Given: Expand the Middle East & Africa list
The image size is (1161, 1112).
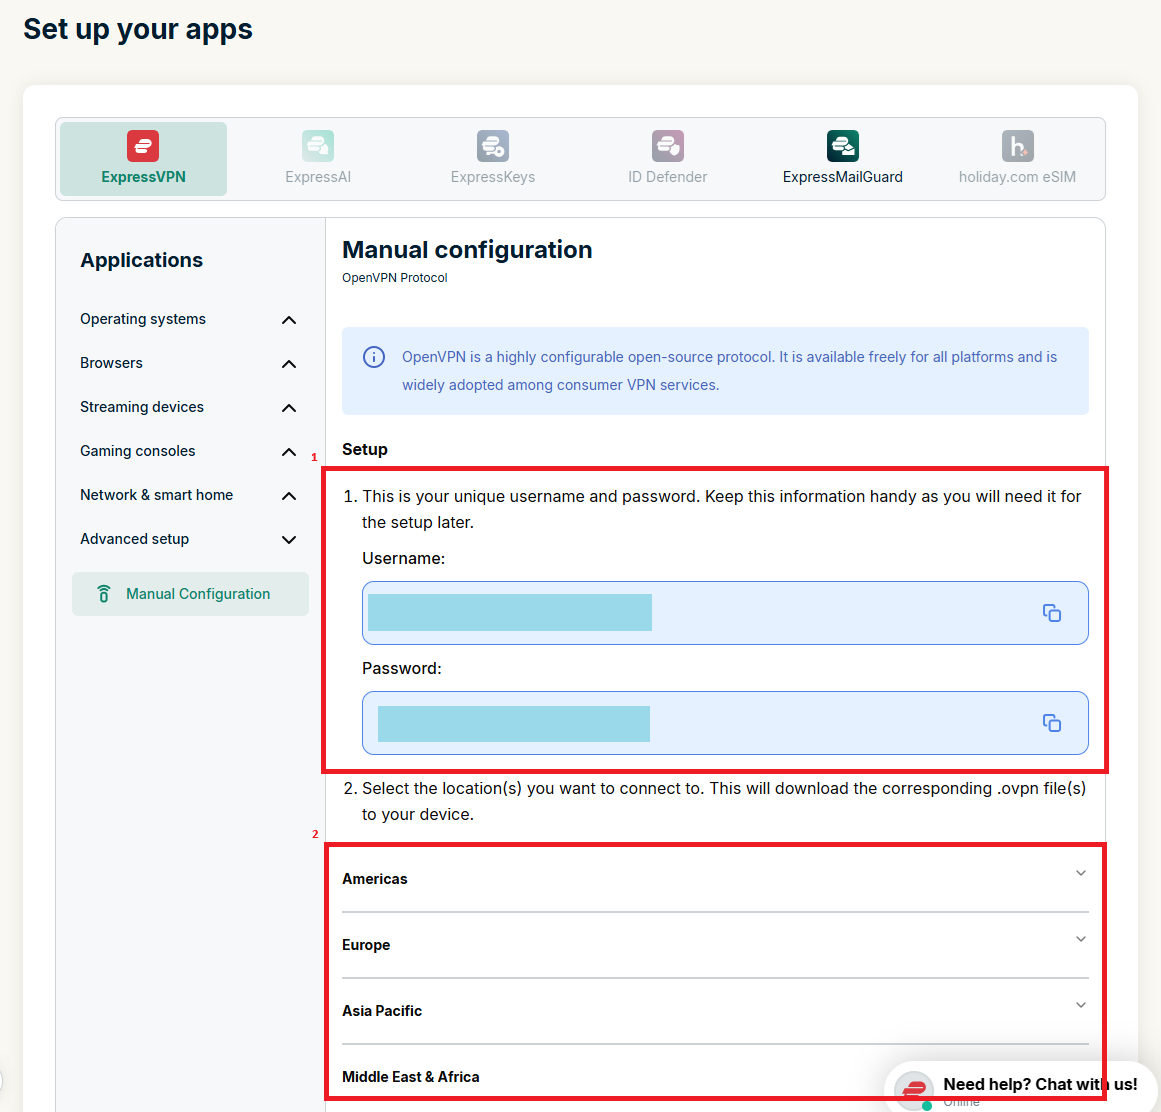Looking at the screenshot, I should (715, 1076).
